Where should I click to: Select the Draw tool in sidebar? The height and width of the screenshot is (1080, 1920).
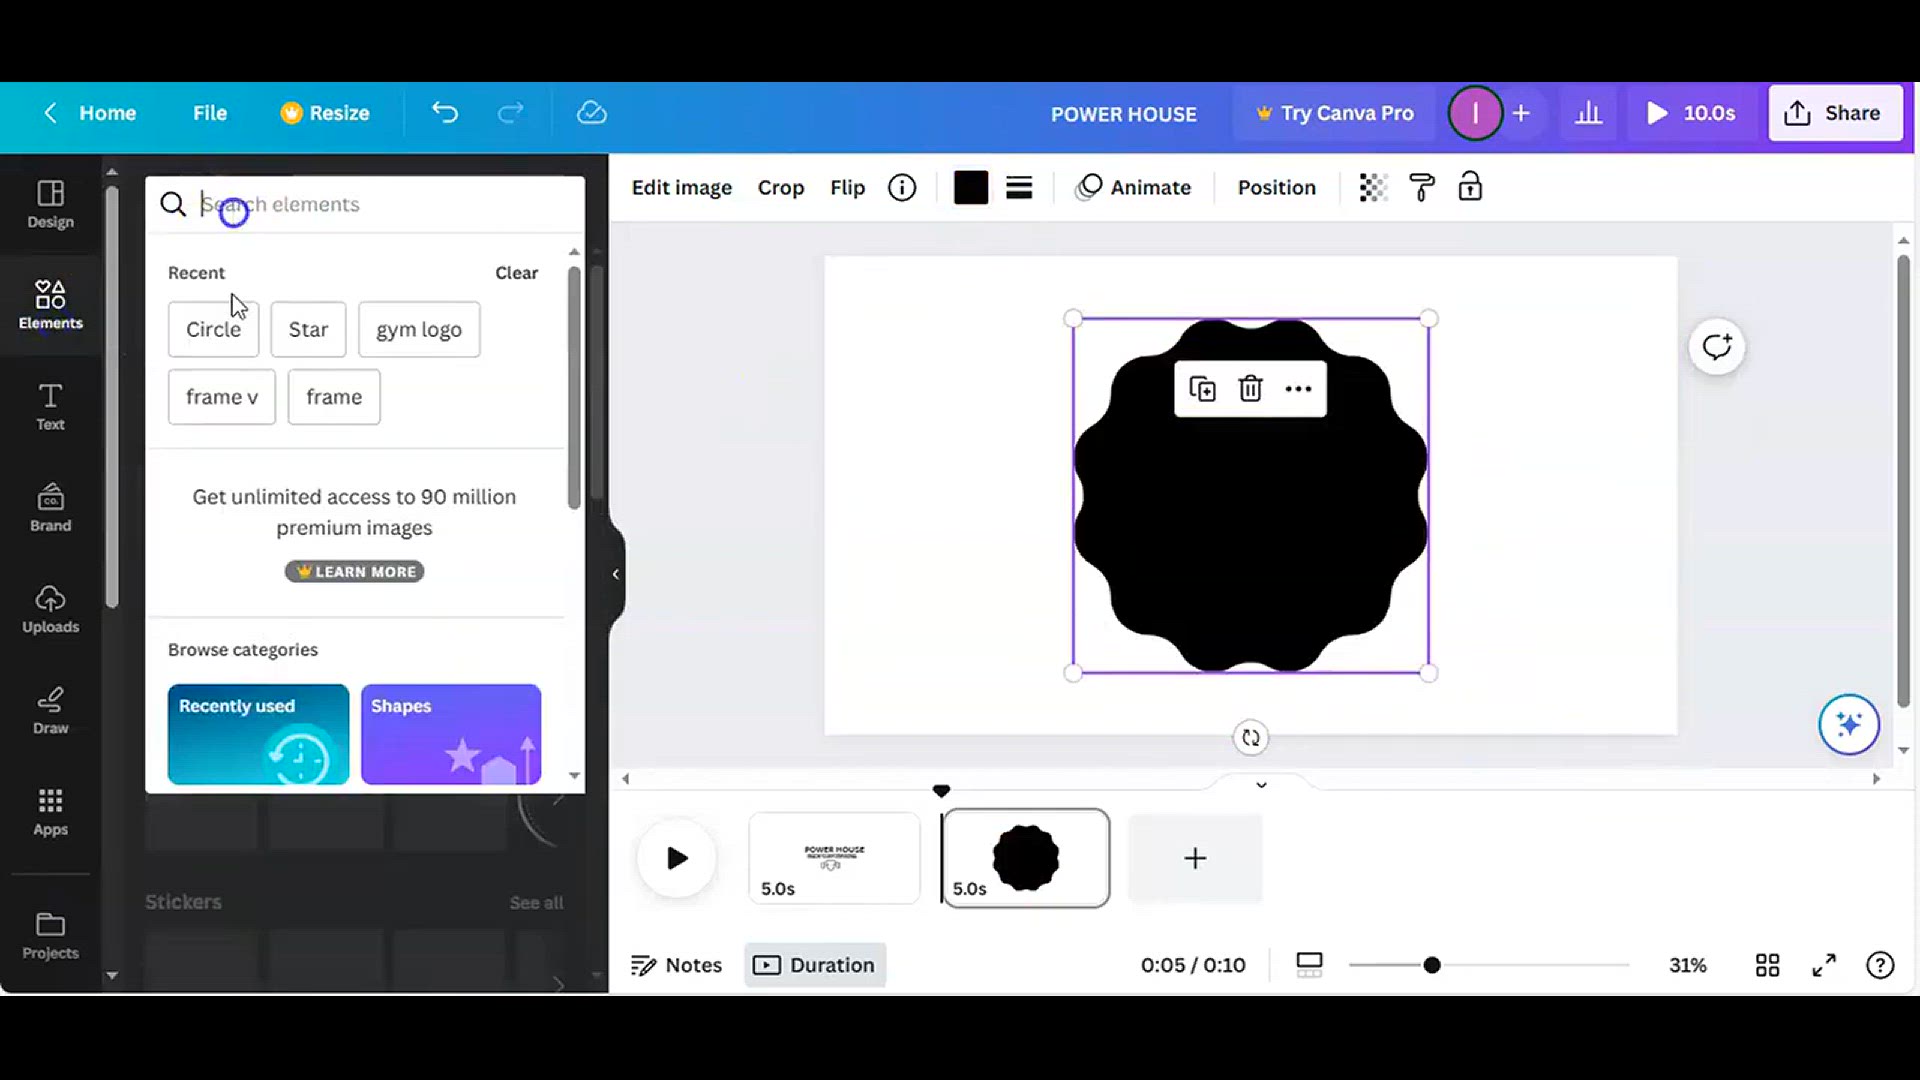point(50,711)
